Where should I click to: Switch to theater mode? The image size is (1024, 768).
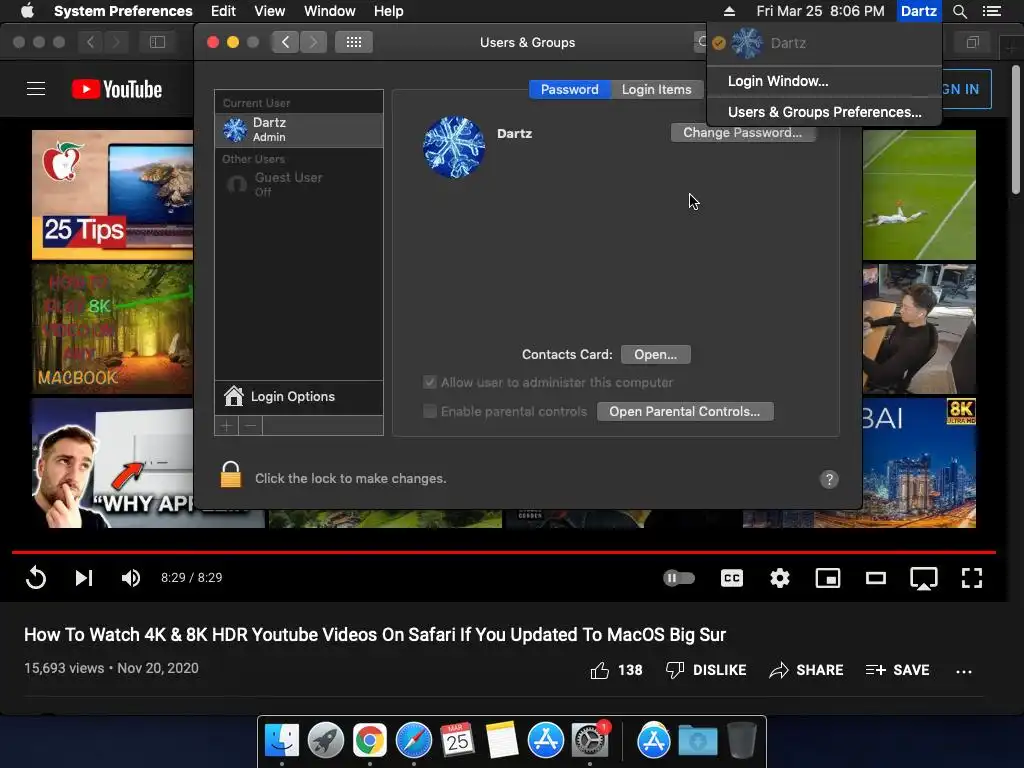point(876,578)
